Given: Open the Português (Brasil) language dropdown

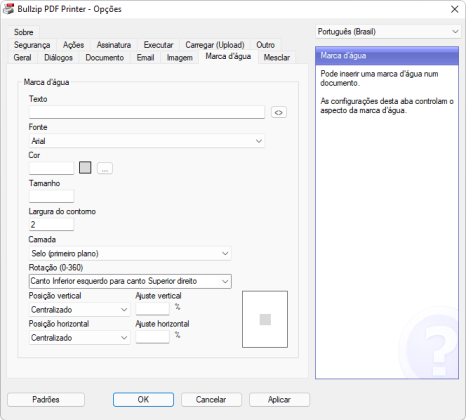Looking at the screenshot, I should [387, 32].
